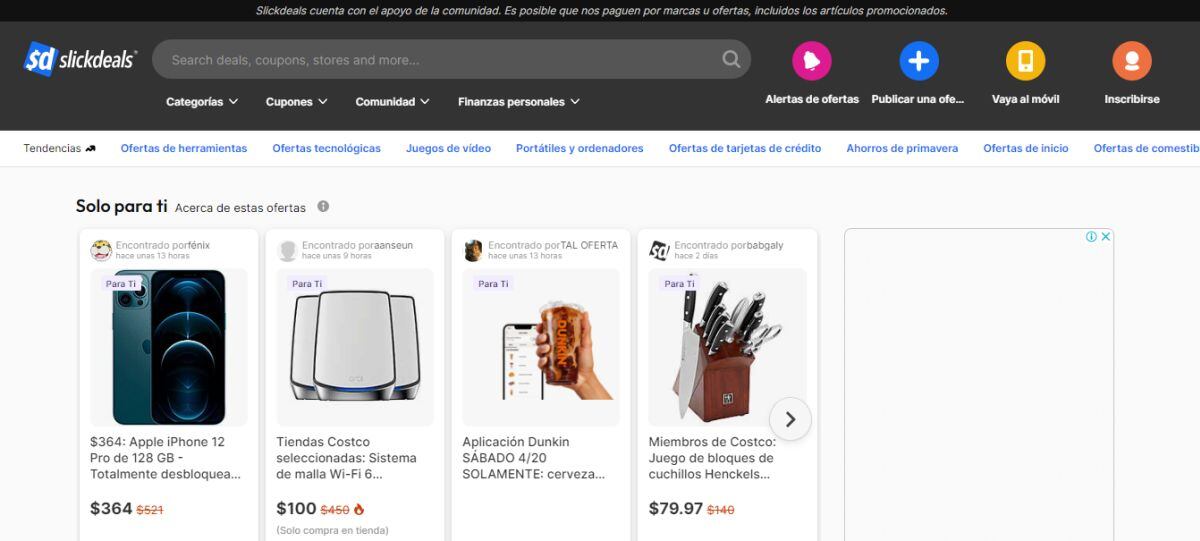The height and width of the screenshot is (541, 1200).
Task: Click the Tendencias trending icon
Action: click(91, 148)
